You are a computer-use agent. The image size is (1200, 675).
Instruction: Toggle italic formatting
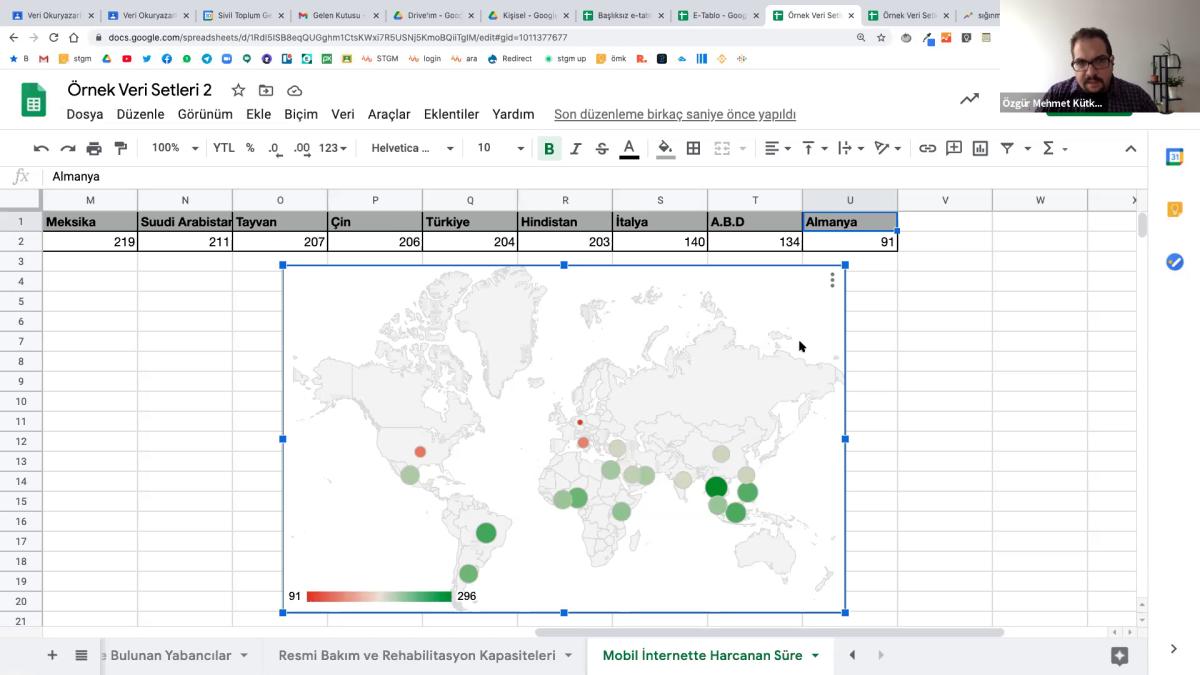coord(576,148)
